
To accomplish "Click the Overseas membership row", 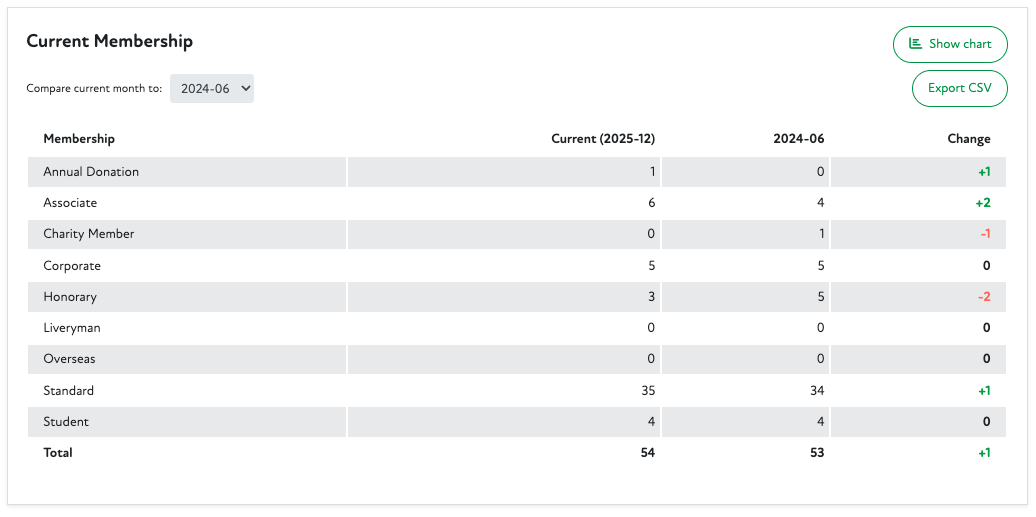I will (69, 359).
